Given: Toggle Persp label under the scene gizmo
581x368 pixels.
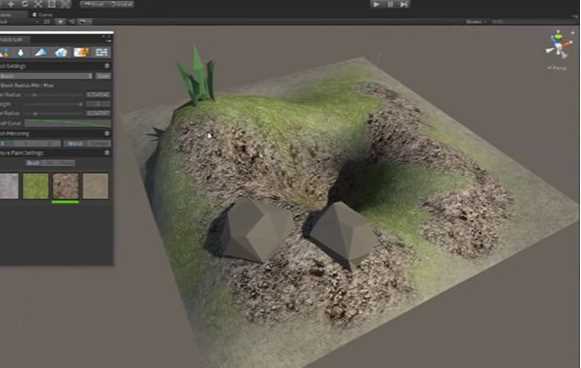Looking at the screenshot, I should [x=557, y=68].
